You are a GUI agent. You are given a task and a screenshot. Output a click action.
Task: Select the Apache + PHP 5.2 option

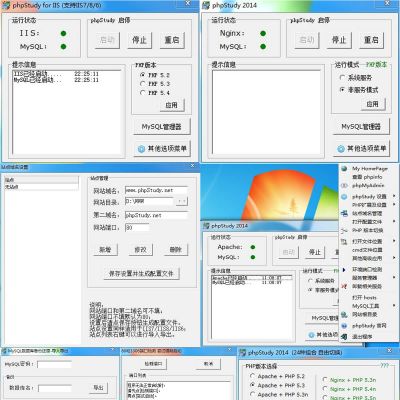coord(252,376)
